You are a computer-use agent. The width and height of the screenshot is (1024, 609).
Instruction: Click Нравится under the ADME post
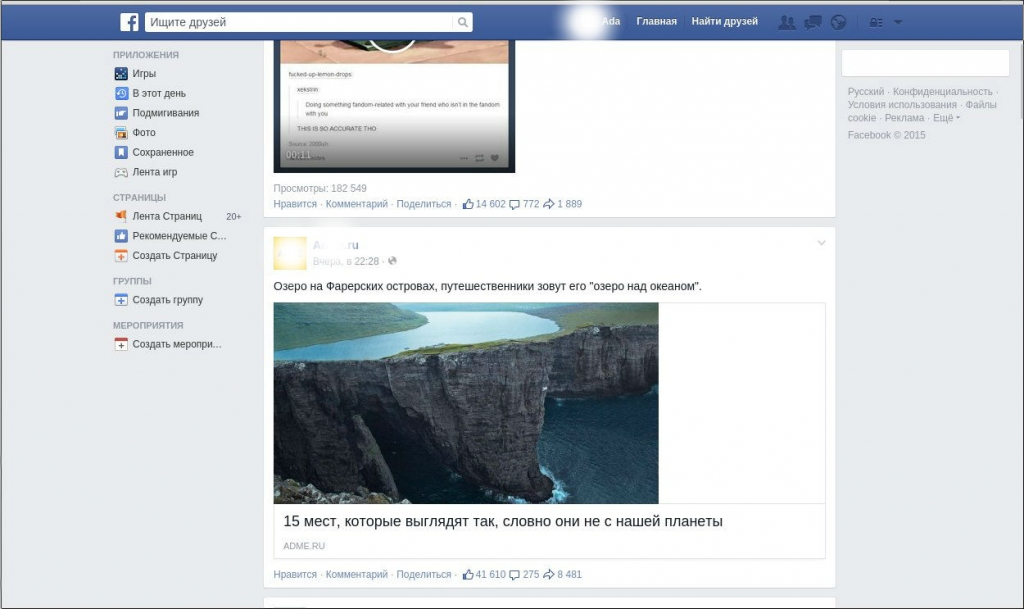point(295,574)
